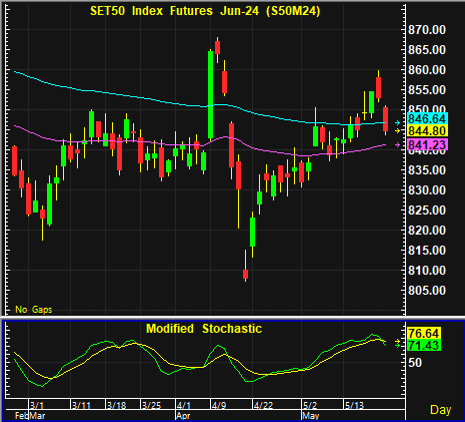Click the last red candle at the chart's right edge
The image size is (465, 422).
(x=386, y=119)
